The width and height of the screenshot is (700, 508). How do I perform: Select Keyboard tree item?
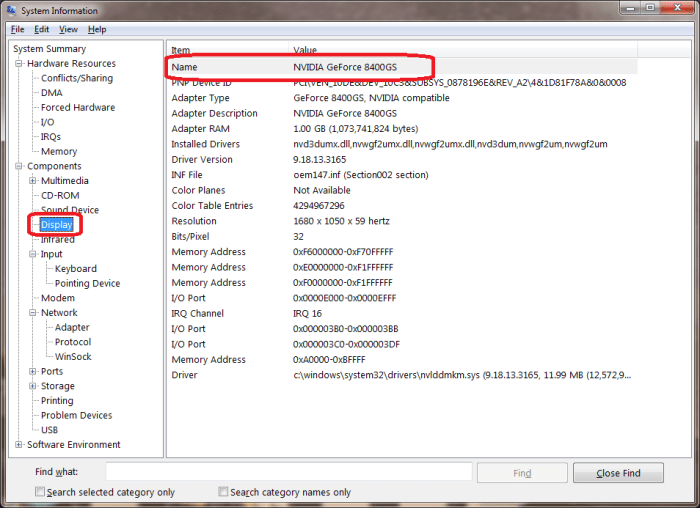pyautogui.click(x=75, y=269)
